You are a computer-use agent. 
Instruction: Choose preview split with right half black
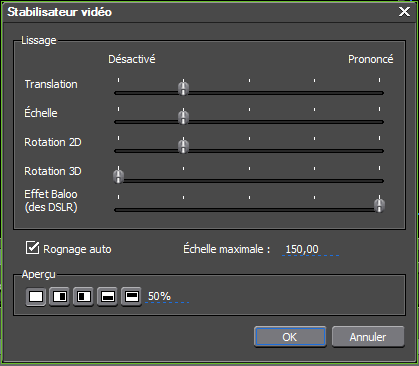[60, 296]
